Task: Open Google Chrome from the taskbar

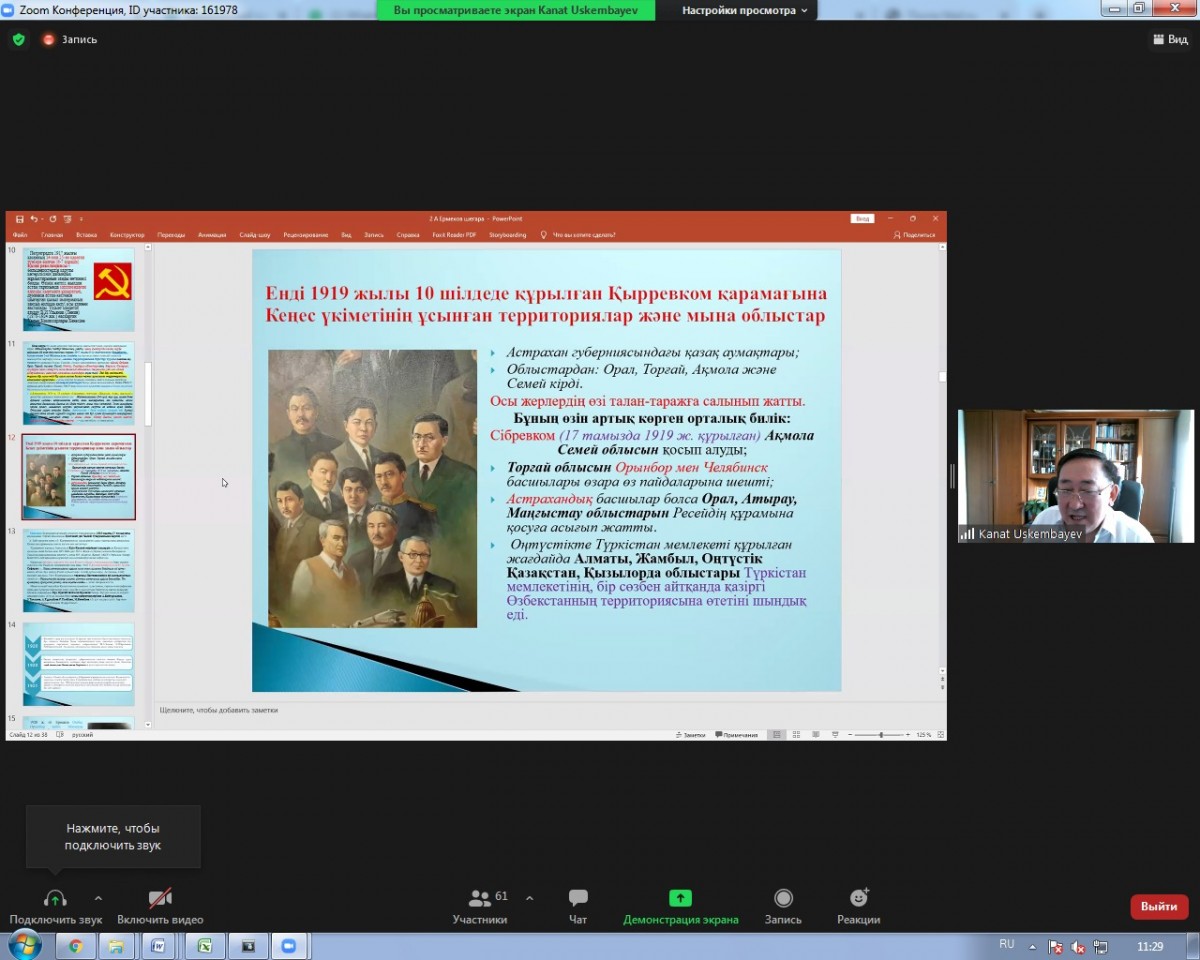Action: point(76,946)
